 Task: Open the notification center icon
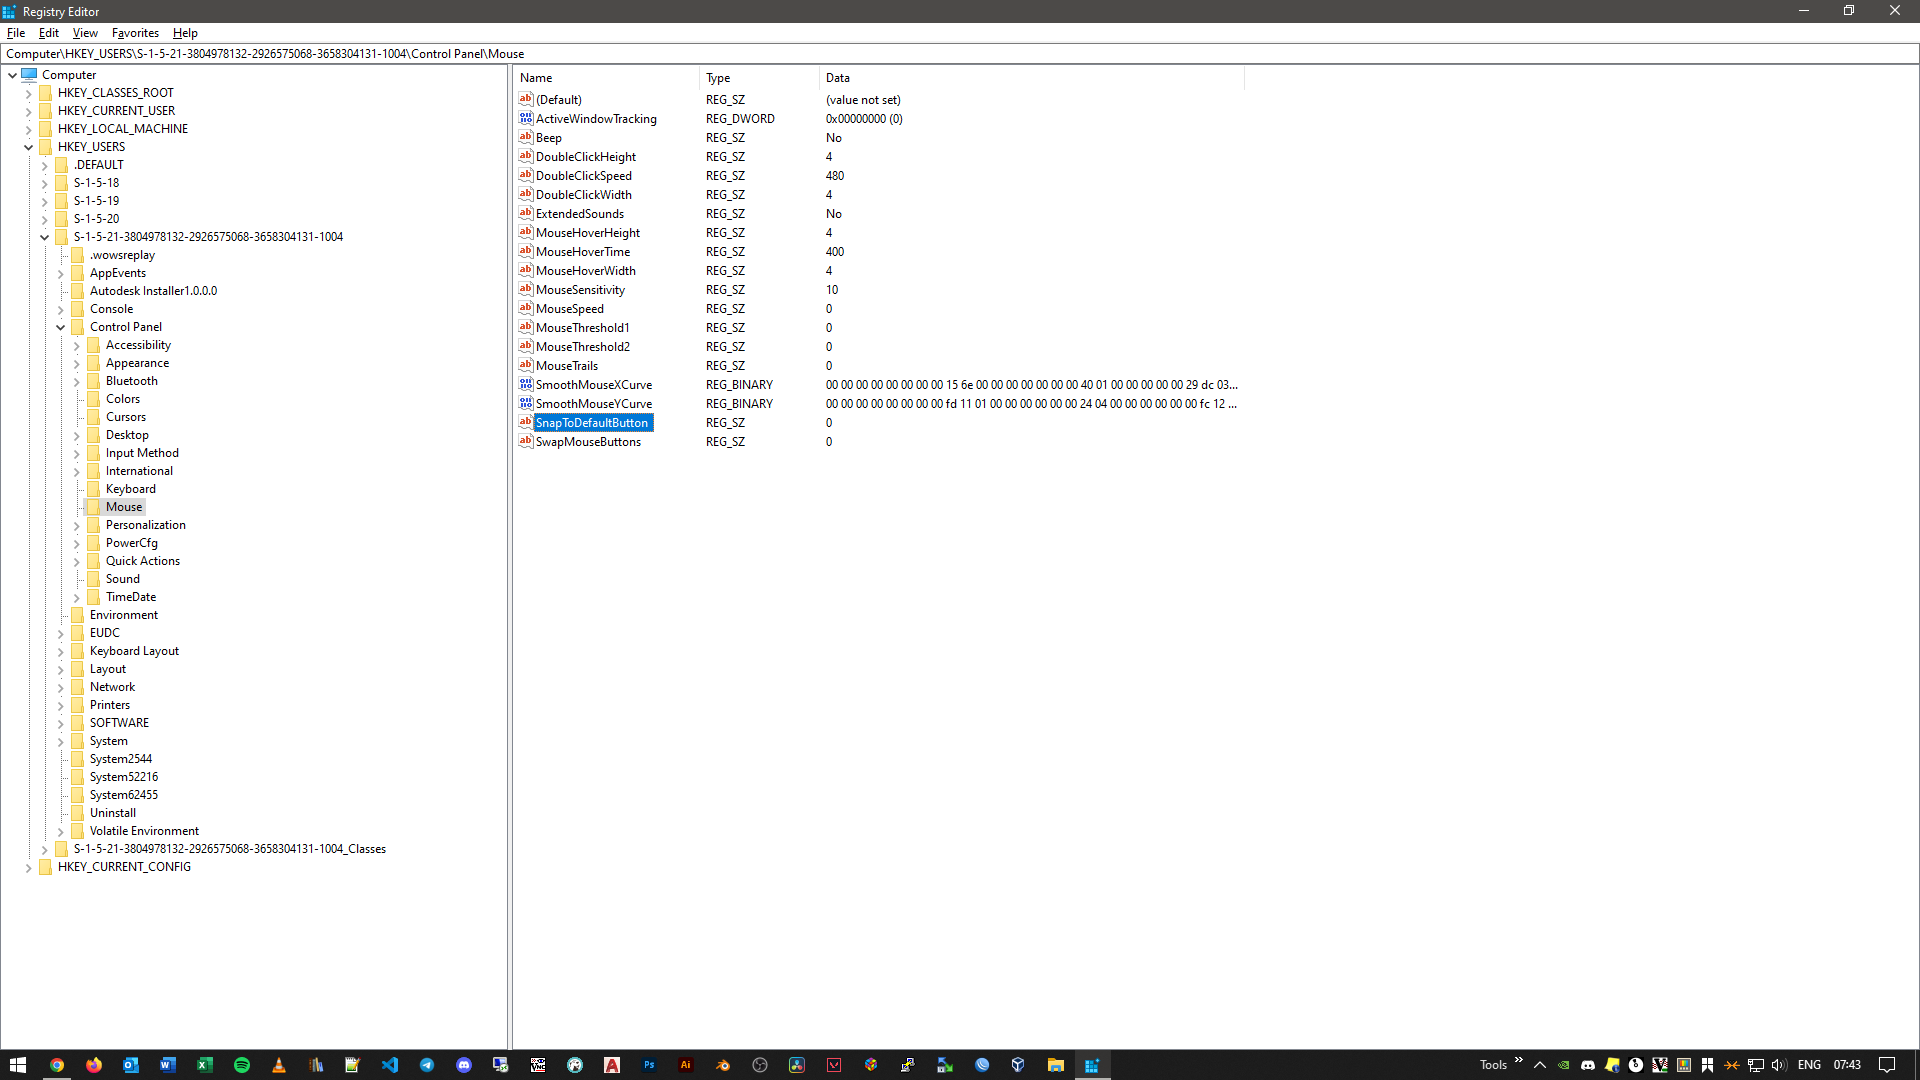pyautogui.click(x=1887, y=1065)
